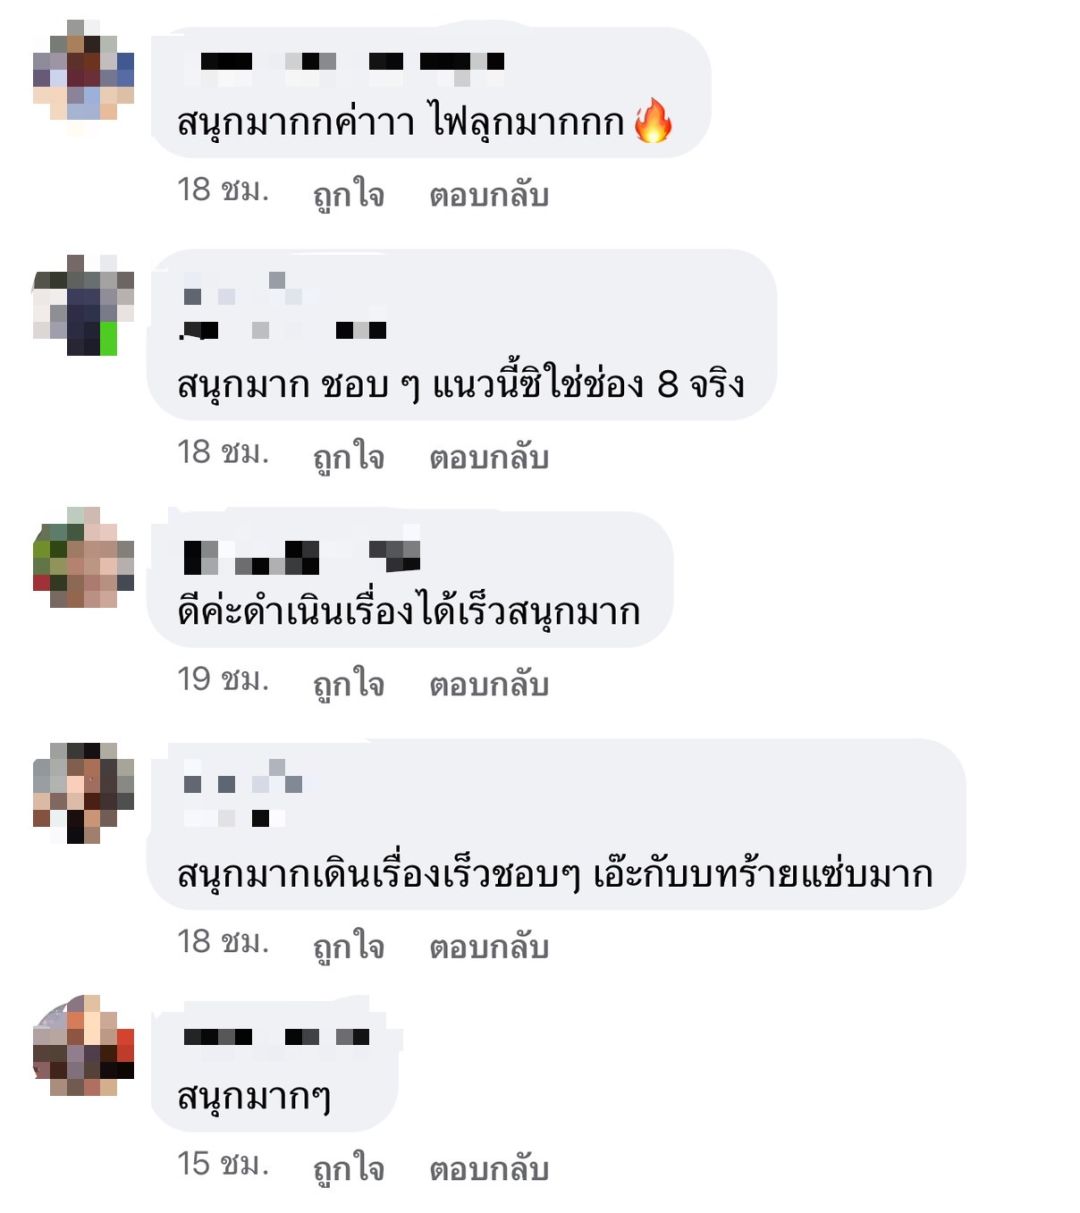The height and width of the screenshot is (1213, 1080).
Task: Click ถูกใจ under the ช่อง 8 comment
Action: 348,457
